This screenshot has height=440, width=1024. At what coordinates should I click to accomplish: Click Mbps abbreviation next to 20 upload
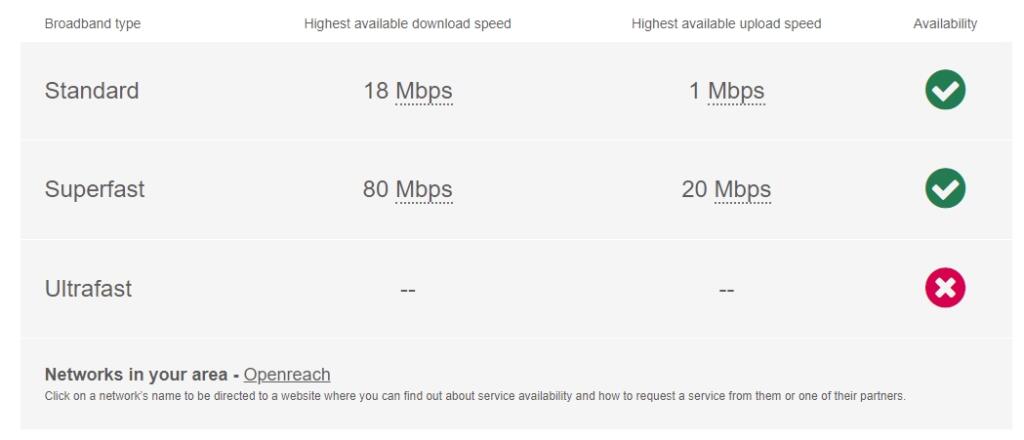[743, 189]
